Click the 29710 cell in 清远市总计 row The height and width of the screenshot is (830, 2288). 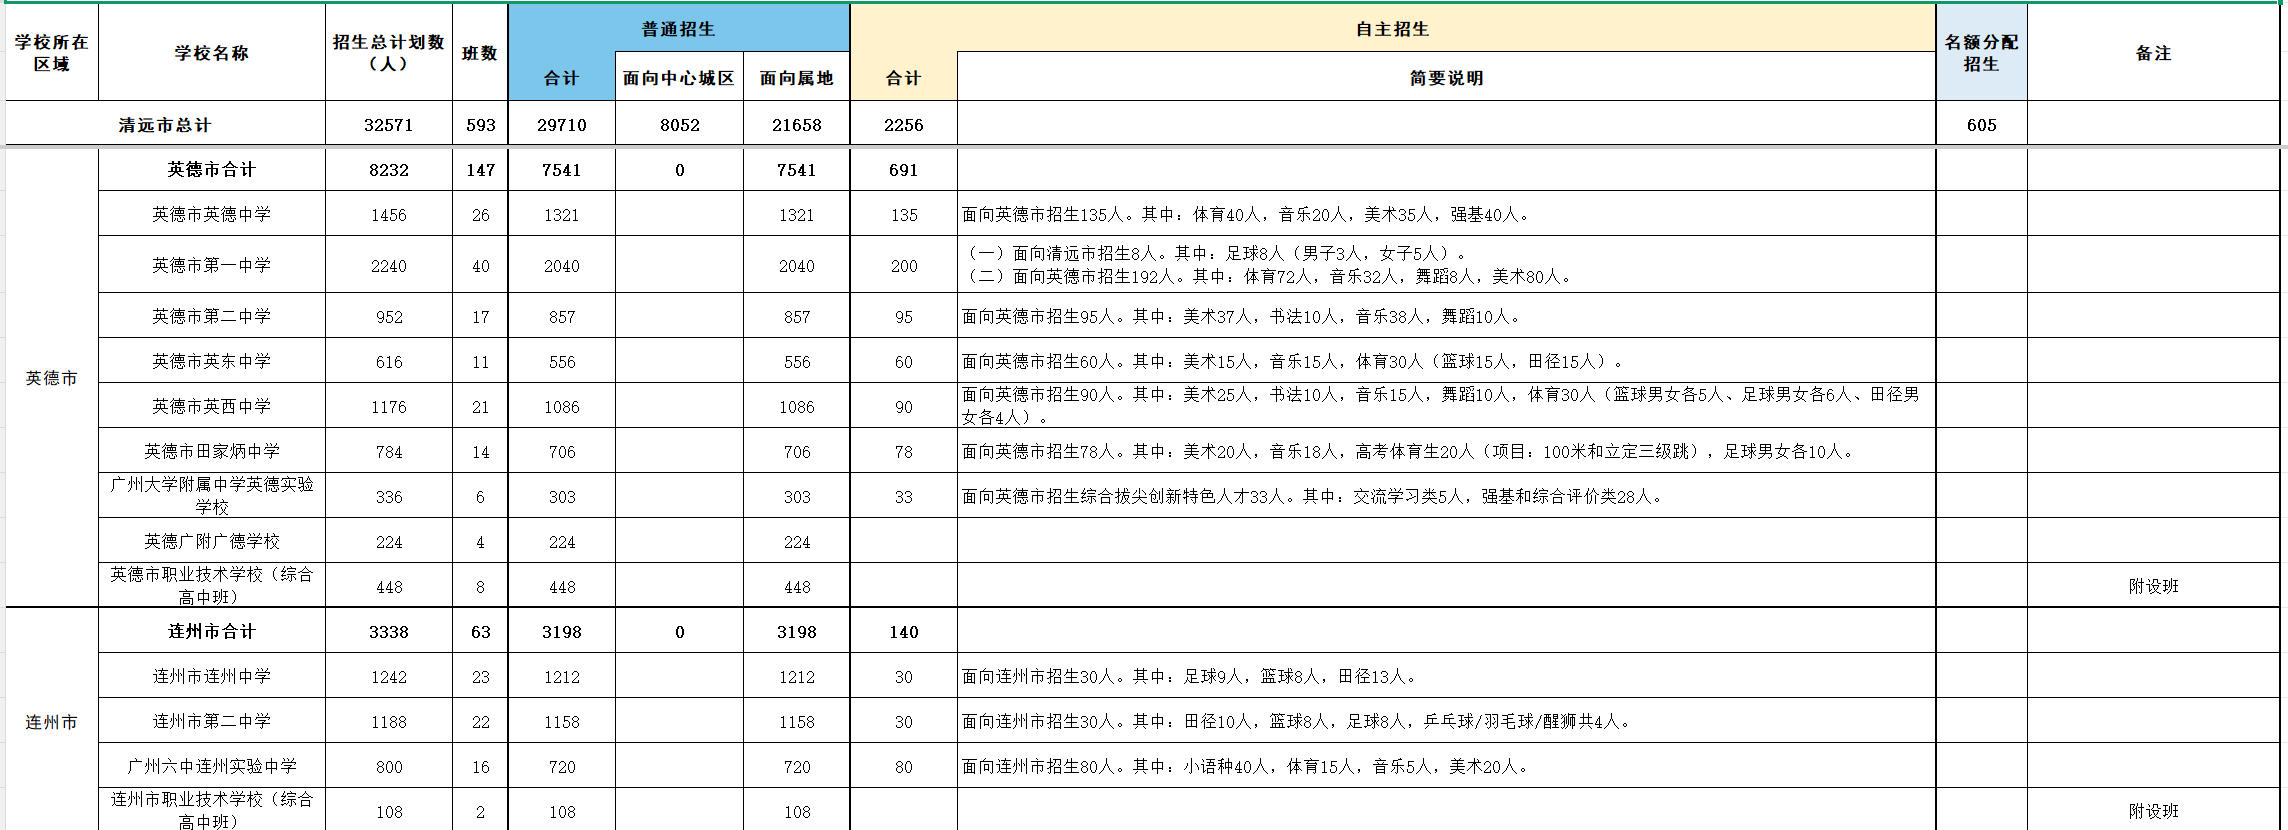coord(562,125)
